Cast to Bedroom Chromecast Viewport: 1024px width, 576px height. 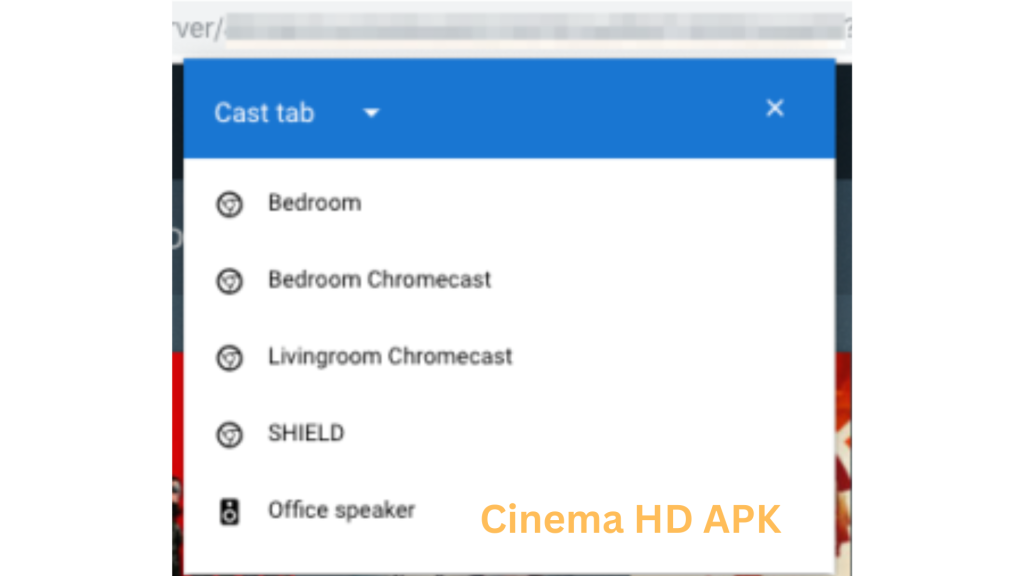point(509,280)
